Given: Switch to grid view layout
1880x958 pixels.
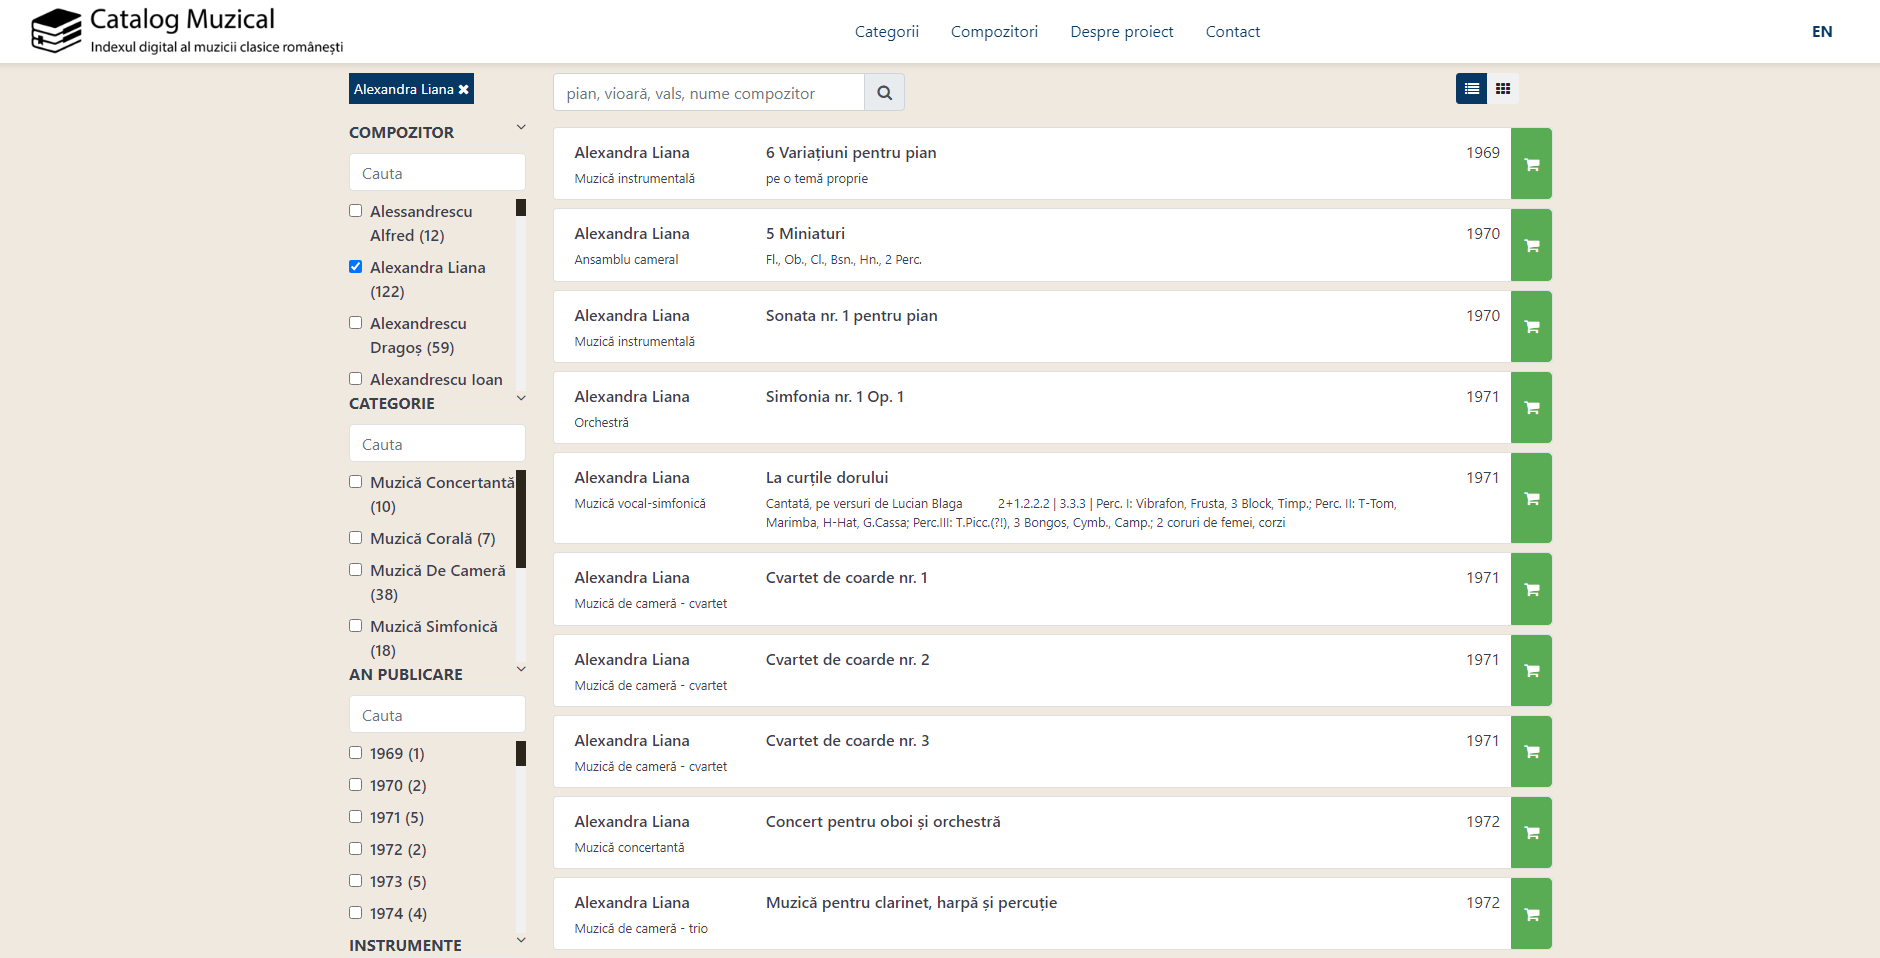Looking at the screenshot, I should [x=1502, y=89].
